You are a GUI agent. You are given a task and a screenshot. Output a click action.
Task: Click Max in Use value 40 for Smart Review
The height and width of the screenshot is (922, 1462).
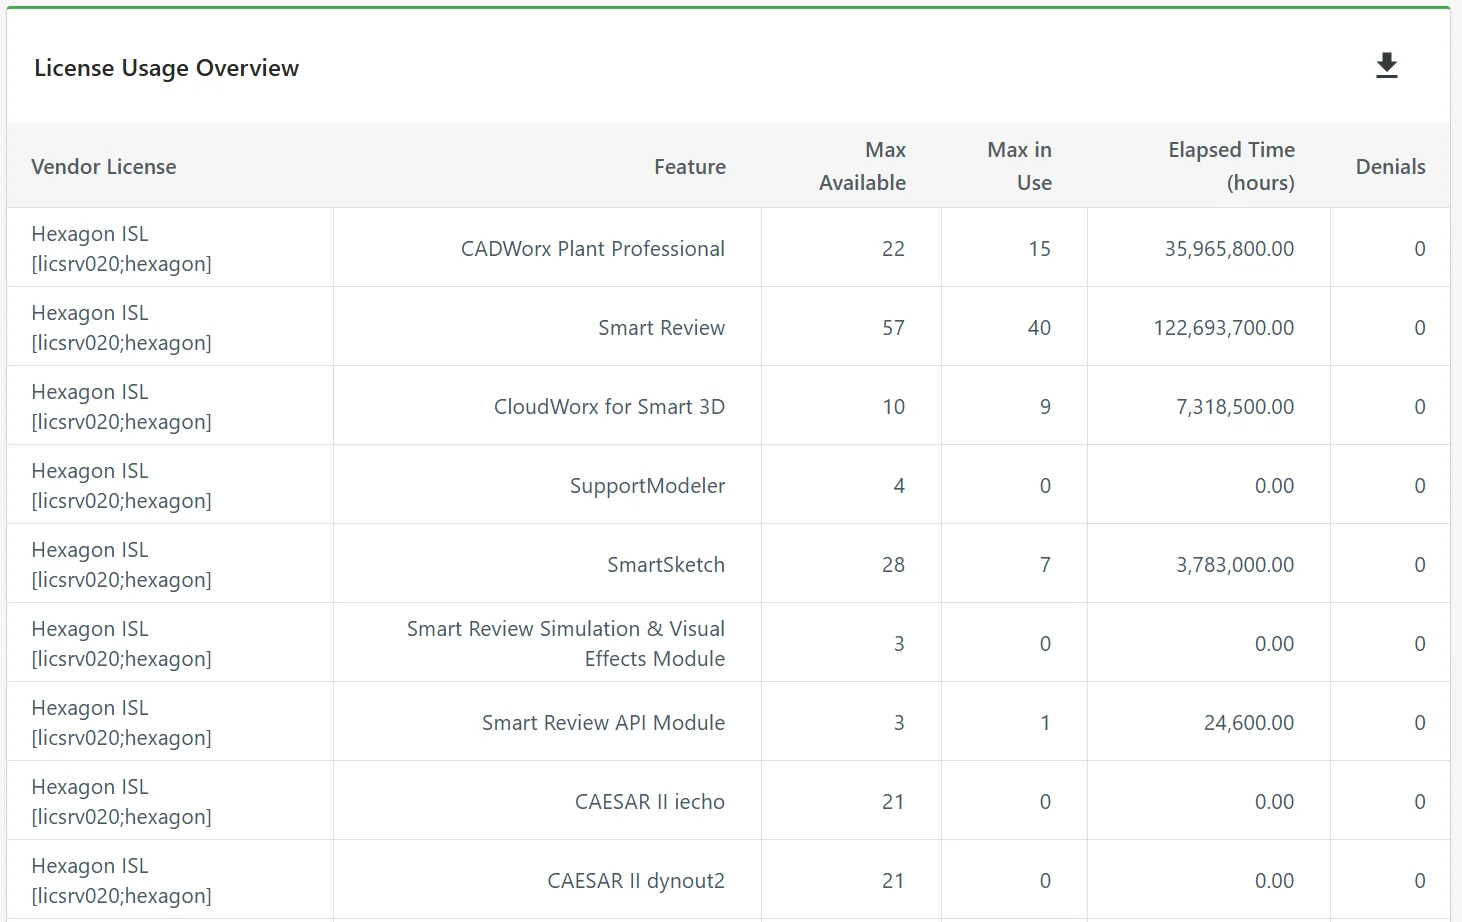(1040, 328)
